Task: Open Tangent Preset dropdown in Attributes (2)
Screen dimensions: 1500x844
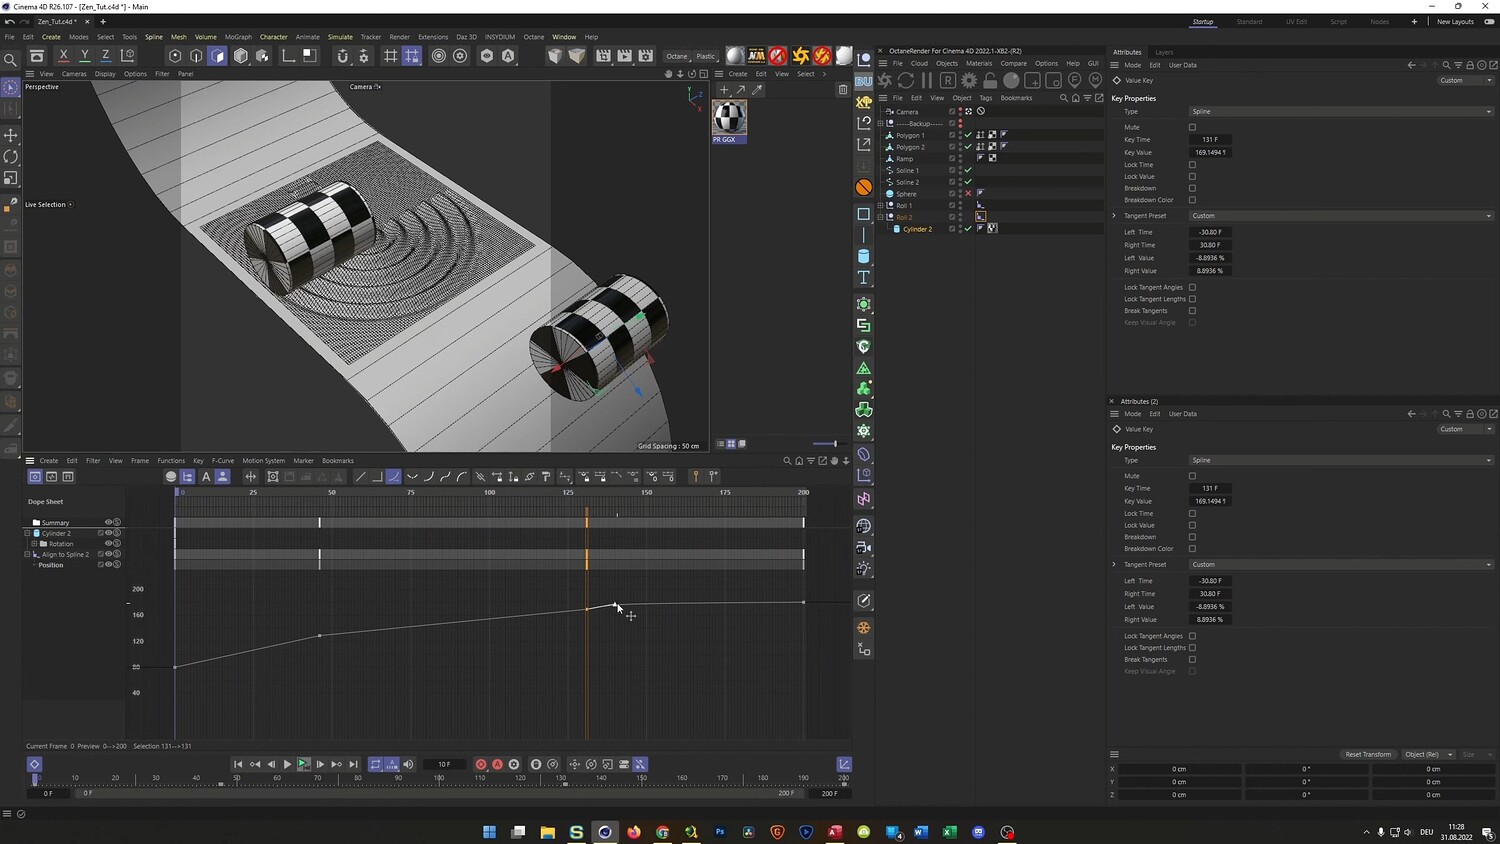Action: click(1342, 565)
